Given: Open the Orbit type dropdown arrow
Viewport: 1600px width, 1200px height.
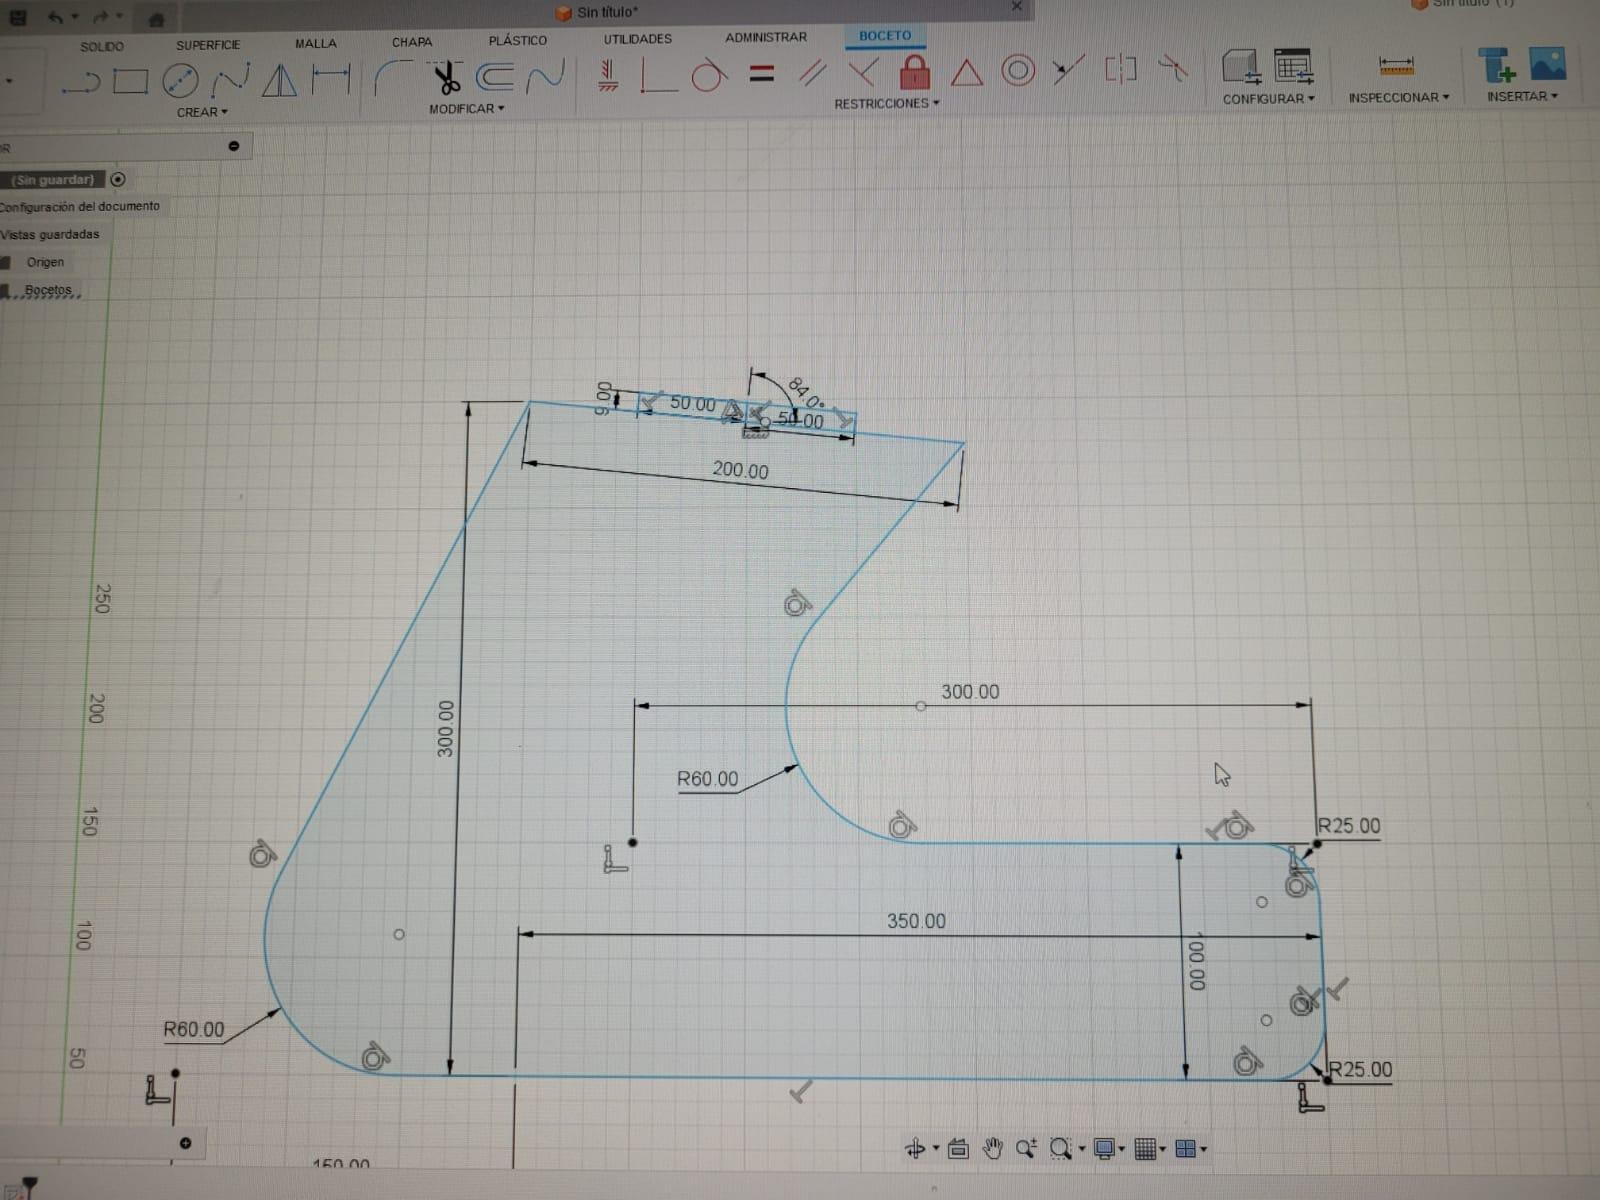Looking at the screenshot, I should (x=936, y=1148).
